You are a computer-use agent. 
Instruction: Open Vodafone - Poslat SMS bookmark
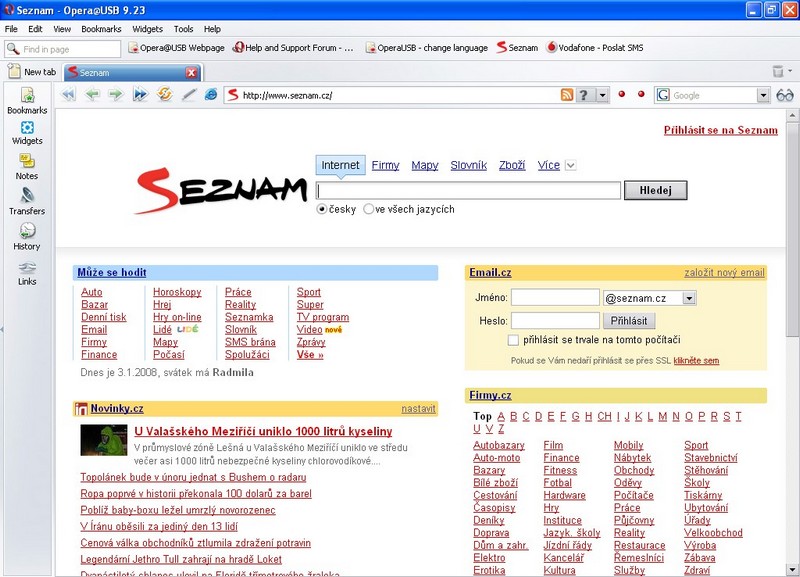[594, 48]
